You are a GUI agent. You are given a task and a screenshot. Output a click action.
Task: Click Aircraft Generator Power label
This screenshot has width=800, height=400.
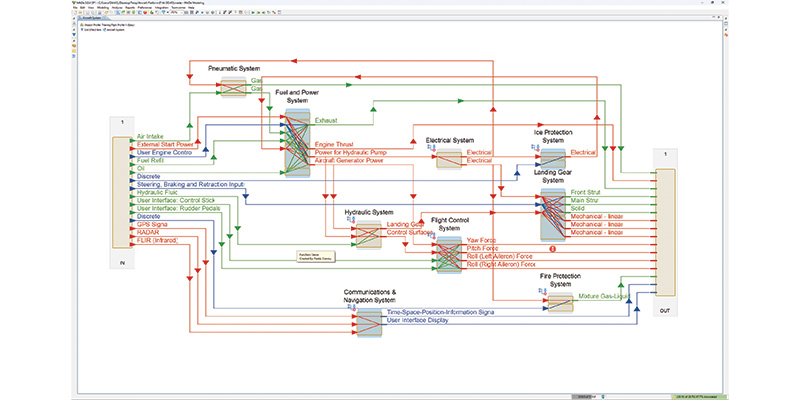[349, 160]
